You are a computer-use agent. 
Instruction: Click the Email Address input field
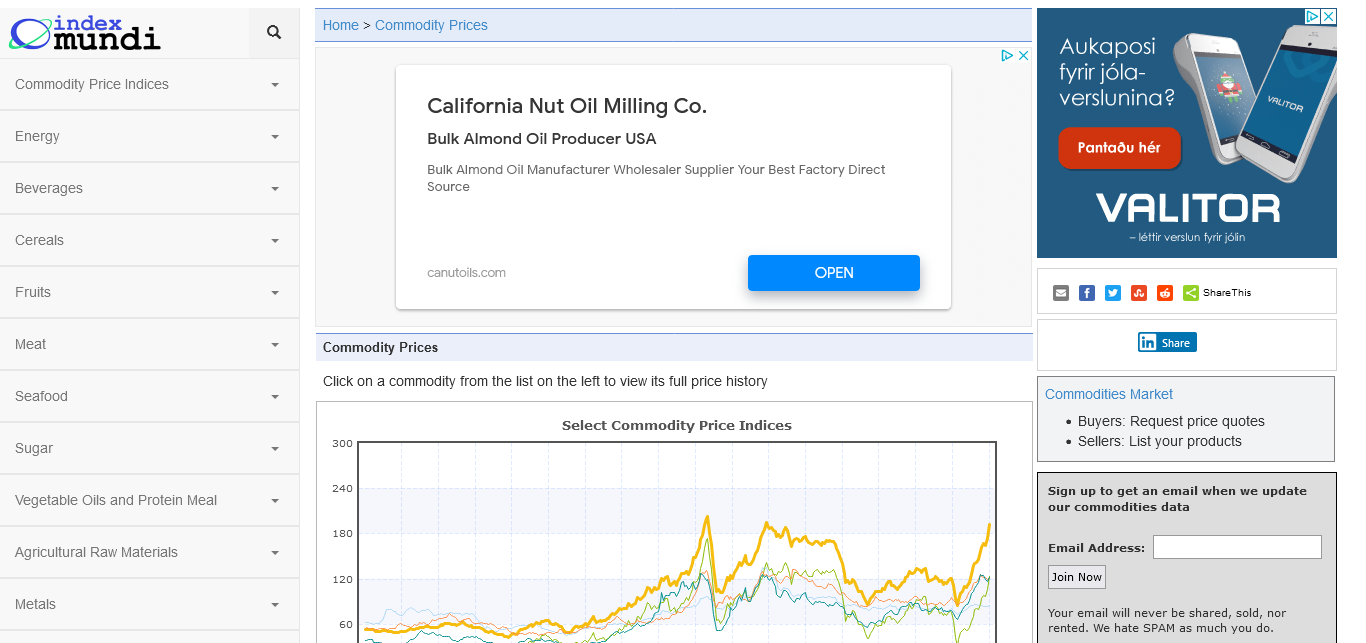tap(1237, 547)
